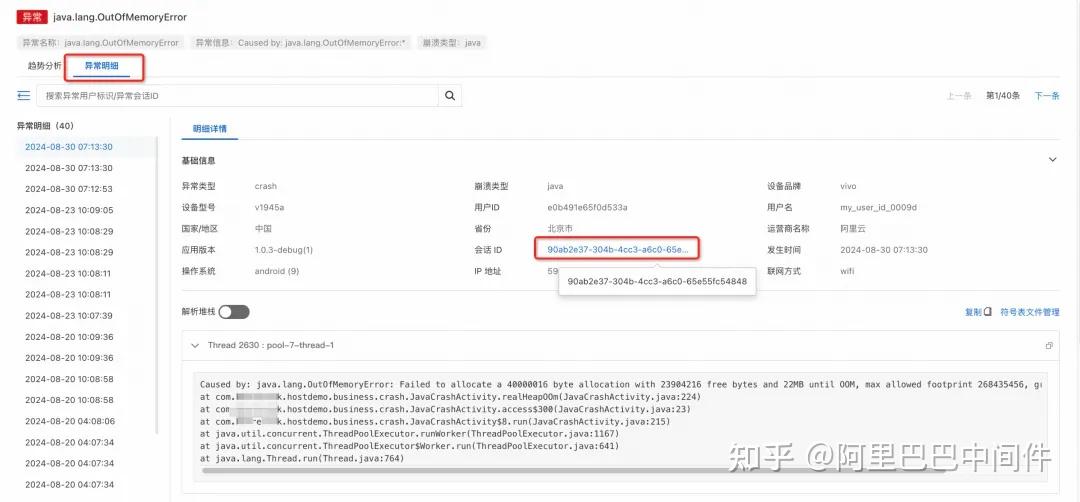The width and height of the screenshot is (1080, 502).
Task: Select the 异常明细 tab
Action: tap(101, 65)
